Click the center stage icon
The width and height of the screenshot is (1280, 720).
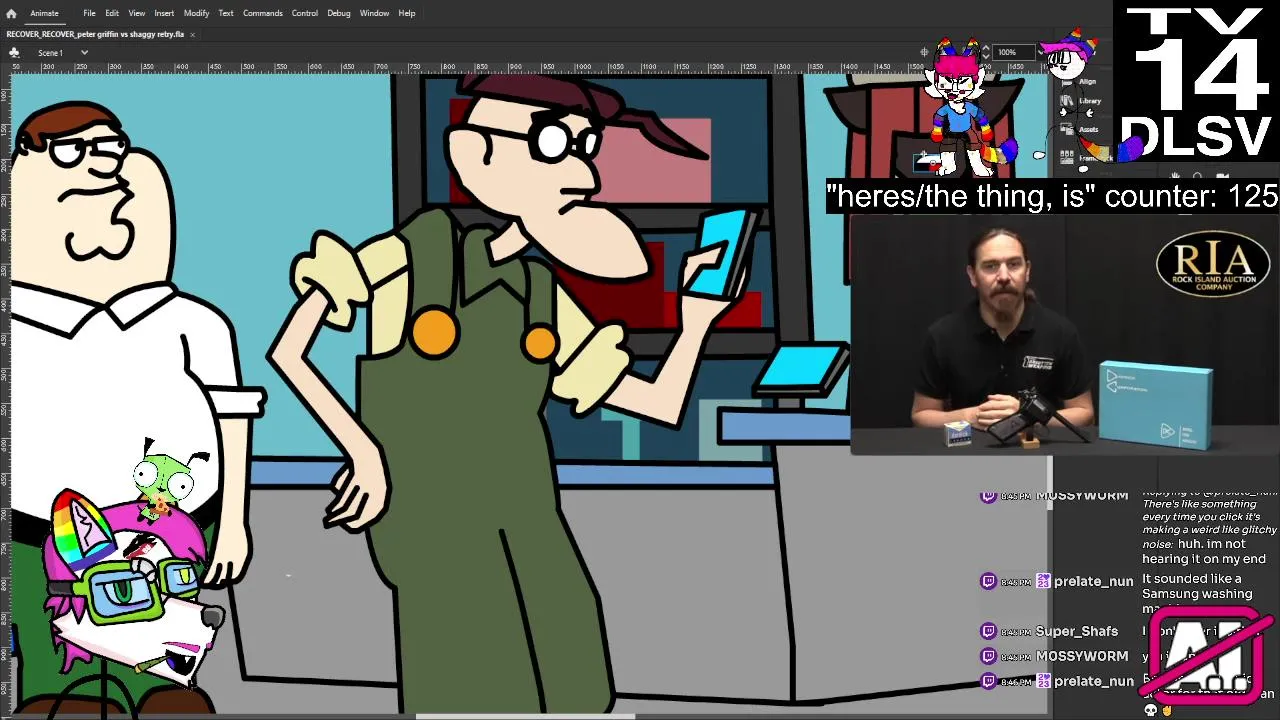click(x=924, y=52)
